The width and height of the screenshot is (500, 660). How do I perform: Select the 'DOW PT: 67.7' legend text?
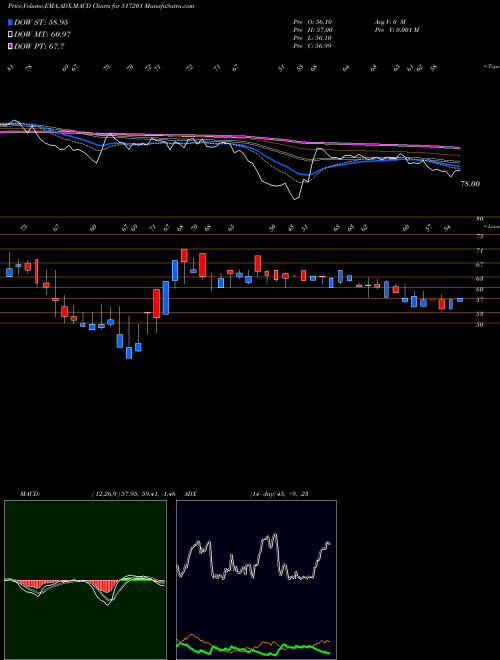pos(39,46)
